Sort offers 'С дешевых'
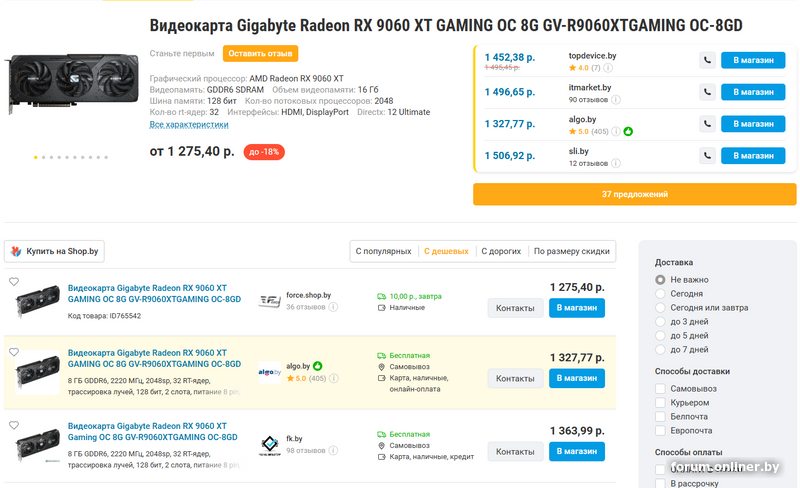Image resolution: width=800 pixels, height=488 pixels. (x=446, y=251)
